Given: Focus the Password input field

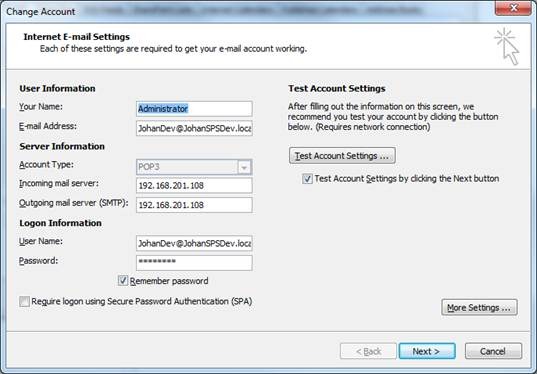Looking at the screenshot, I should pos(194,263).
